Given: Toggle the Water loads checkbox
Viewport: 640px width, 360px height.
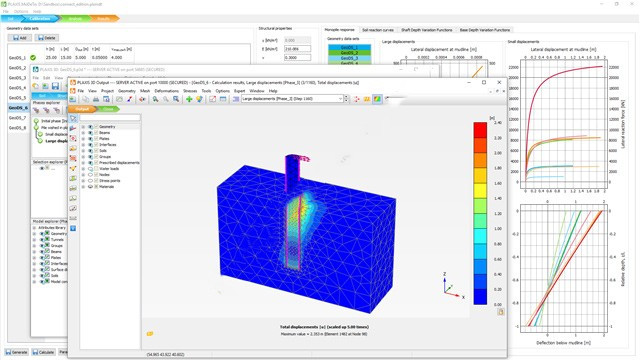Looking at the screenshot, I should [x=96, y=169].
